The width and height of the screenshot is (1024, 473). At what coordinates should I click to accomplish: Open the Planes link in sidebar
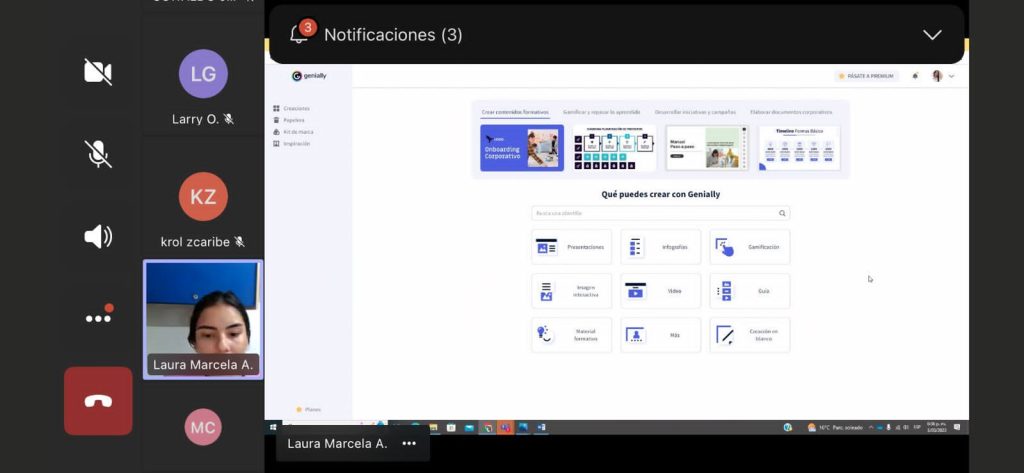(312, 409)
